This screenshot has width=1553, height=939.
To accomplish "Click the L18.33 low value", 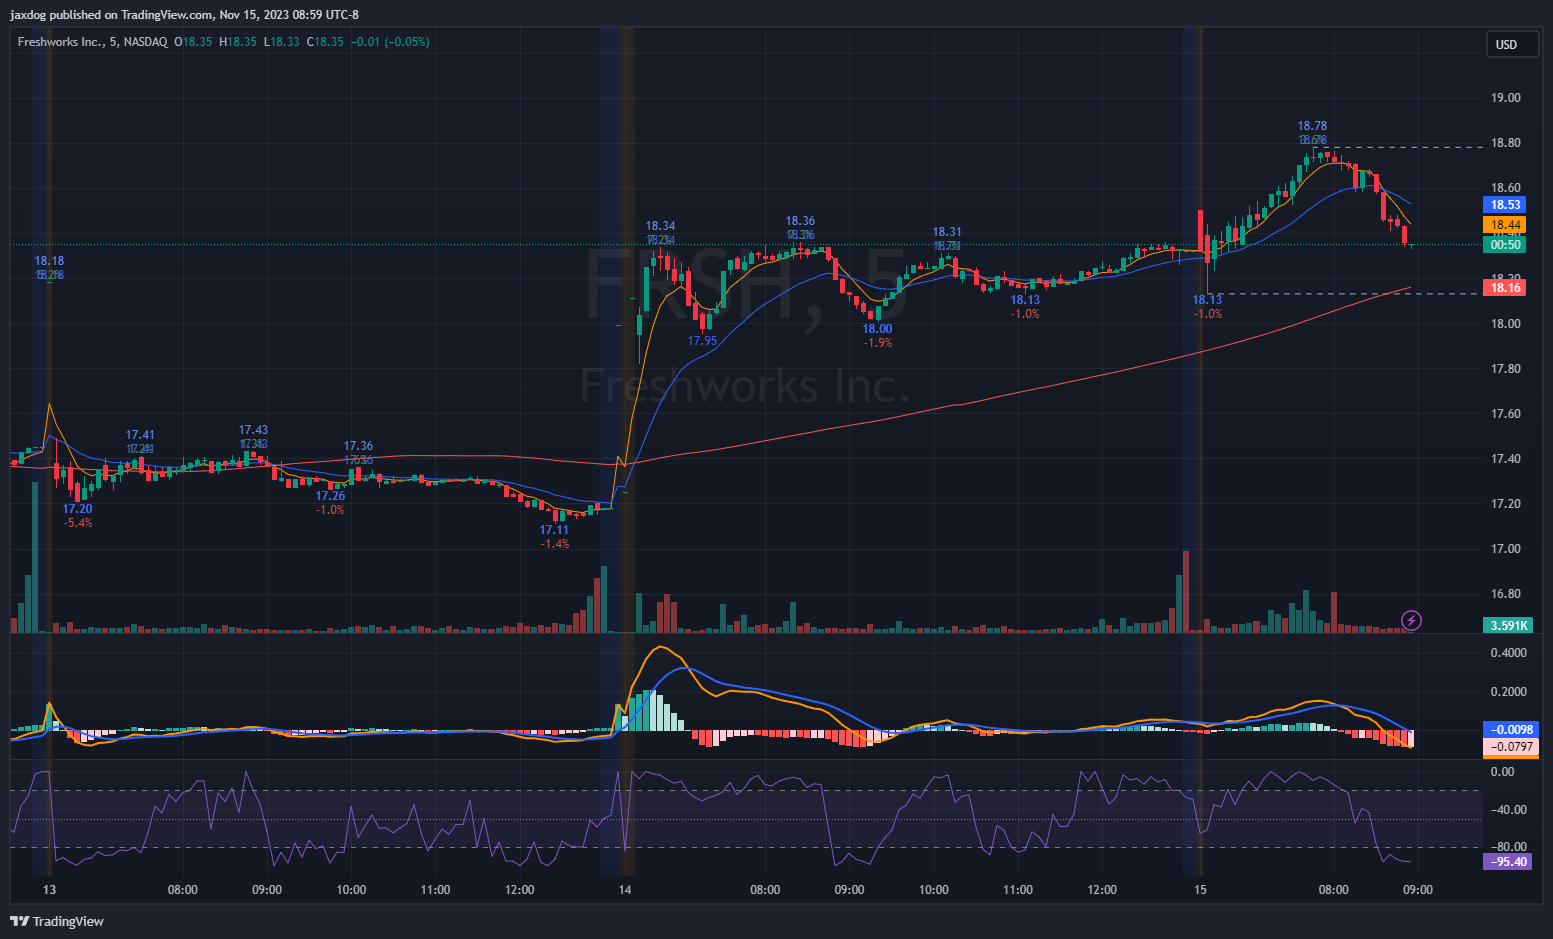I will 281,42.
